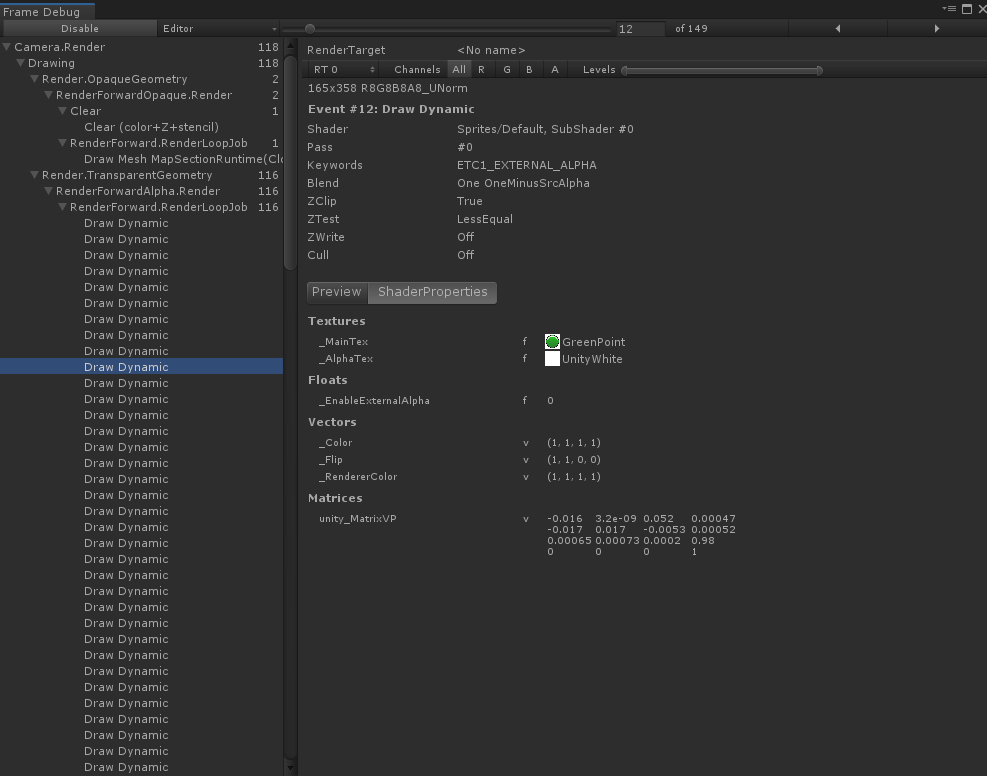This screenshot has width=987, height=776.
Task: Click the GreenPoint texture thumbnail
Action: pos(551,341)
